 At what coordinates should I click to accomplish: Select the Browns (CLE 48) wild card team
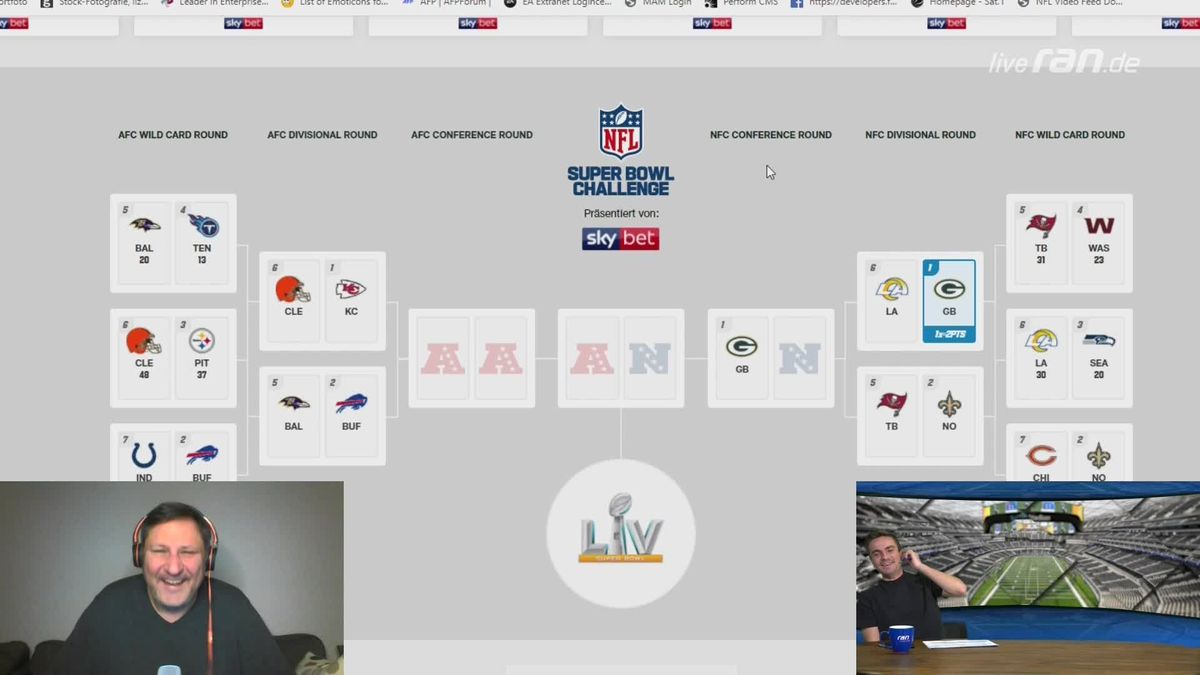coord(144,358)
